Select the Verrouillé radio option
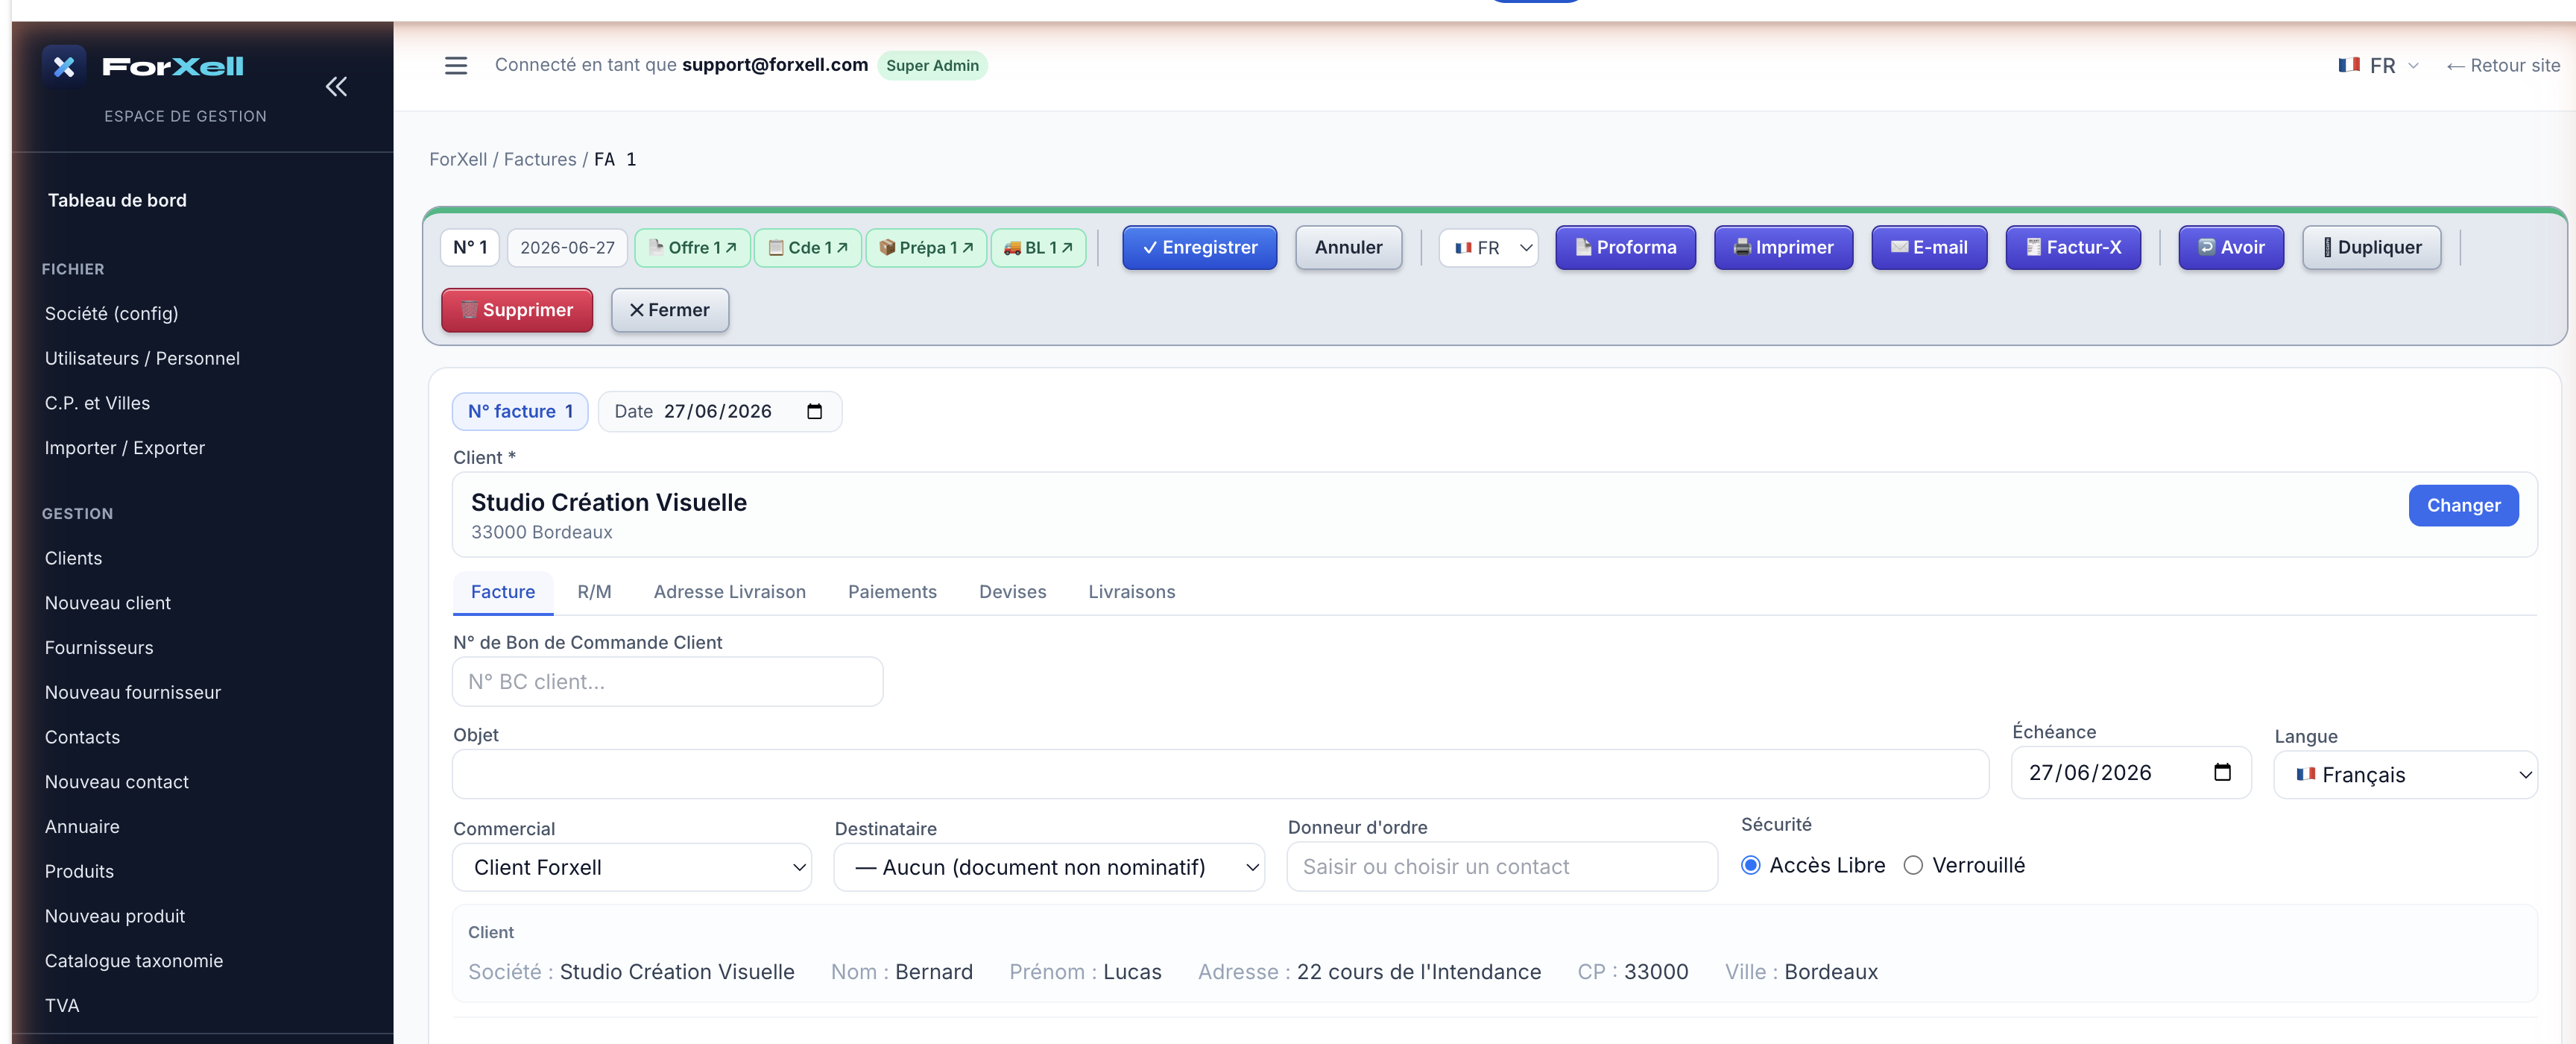 (1912, 866)
